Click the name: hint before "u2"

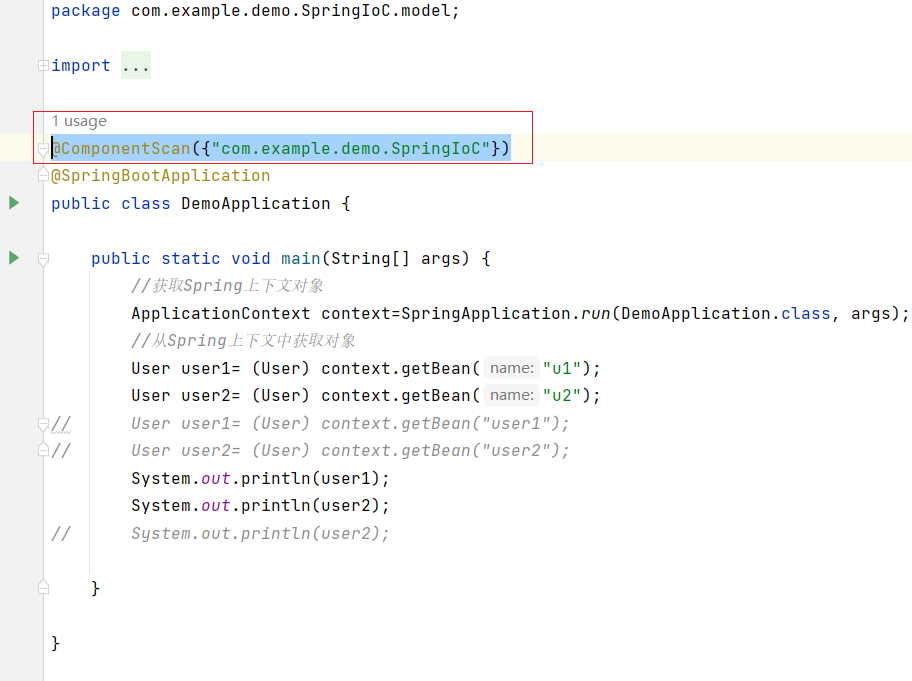point(511,395)
